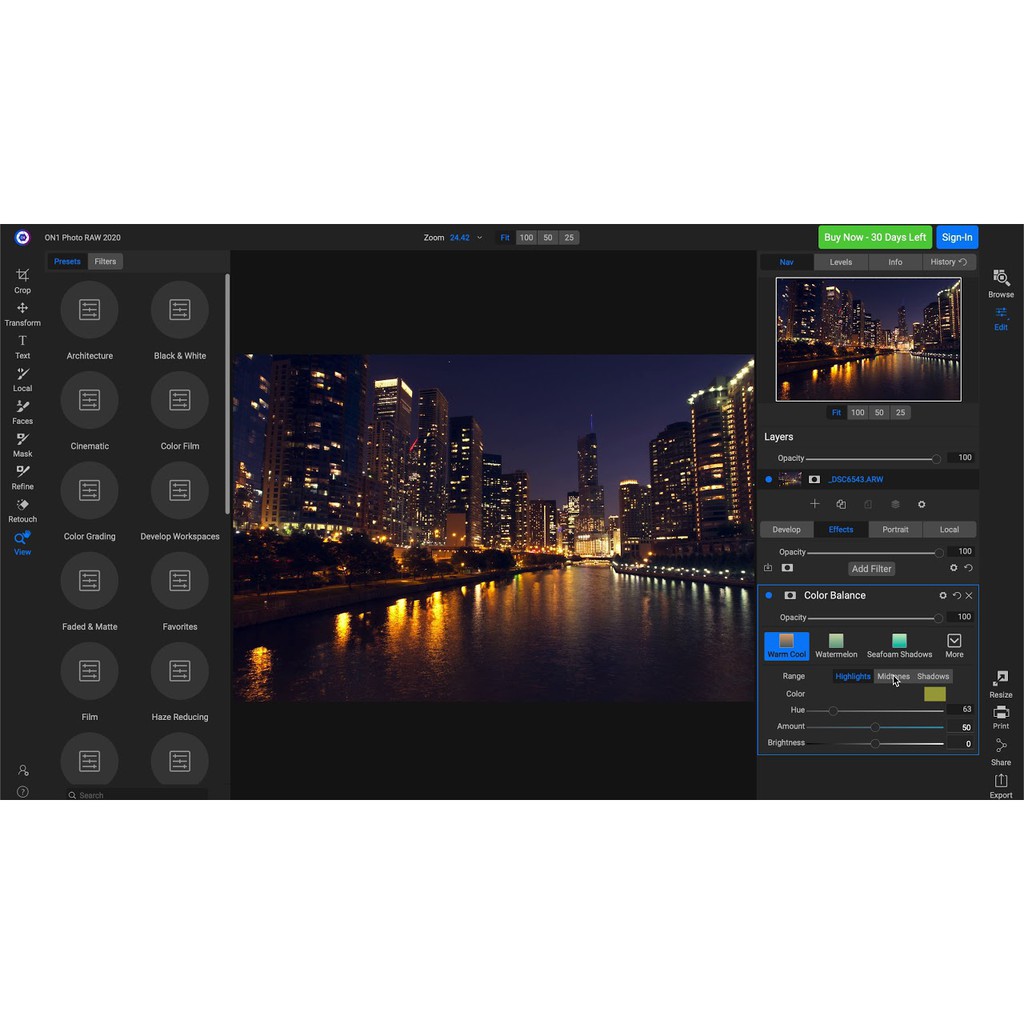Switch to the Portrait tab
The image size is (1024, 1024).
point(895,529)
